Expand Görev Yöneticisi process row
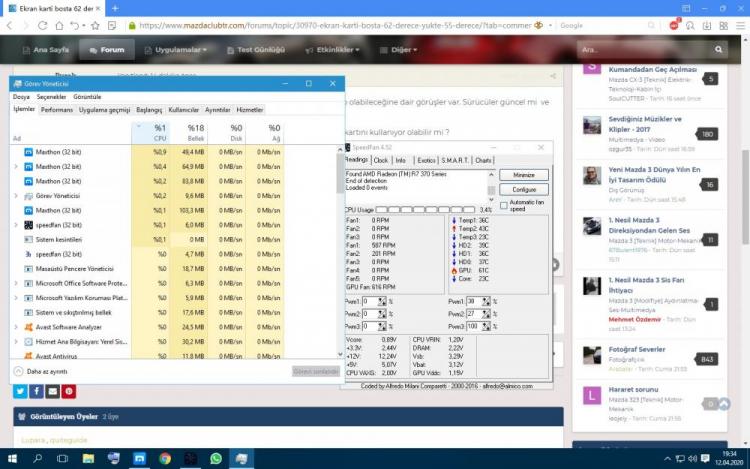Screen dimensions: 750x469 (x=16, y=196)
